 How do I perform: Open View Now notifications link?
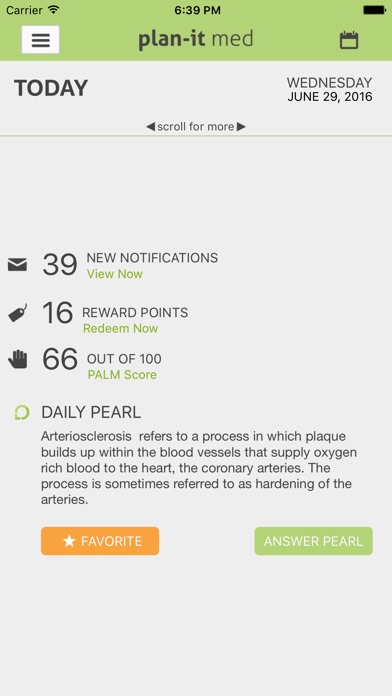[x=115, y=274]
